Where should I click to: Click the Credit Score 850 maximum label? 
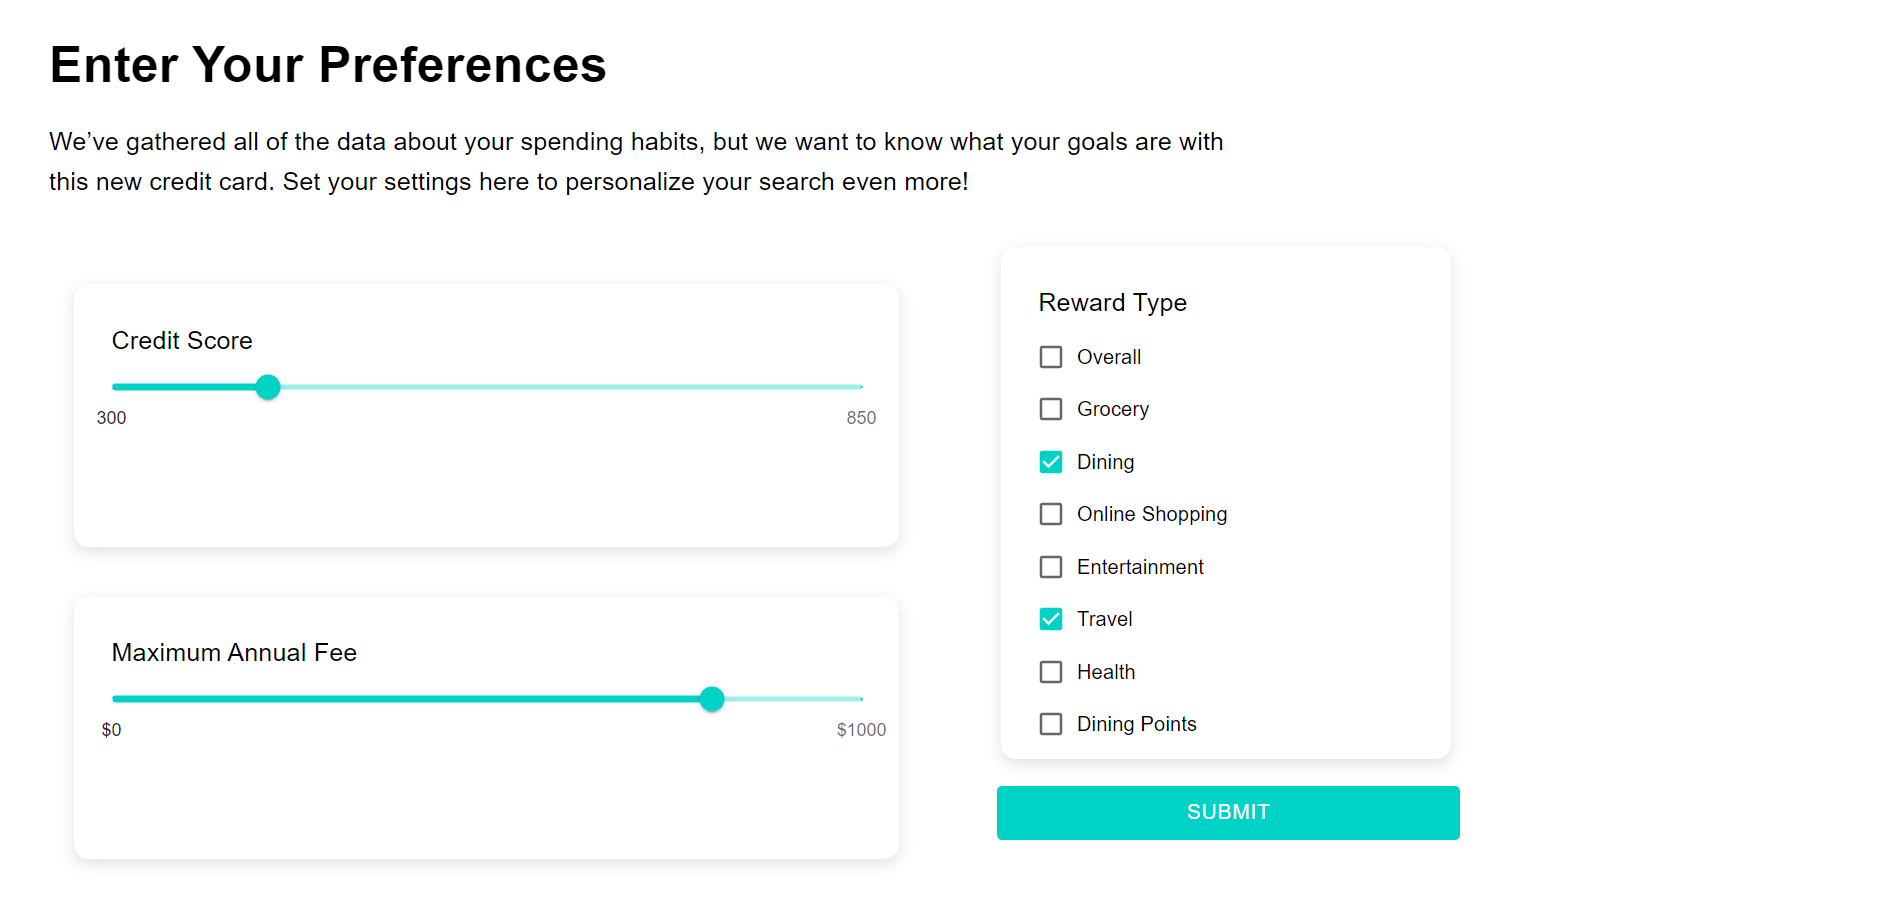861,418
